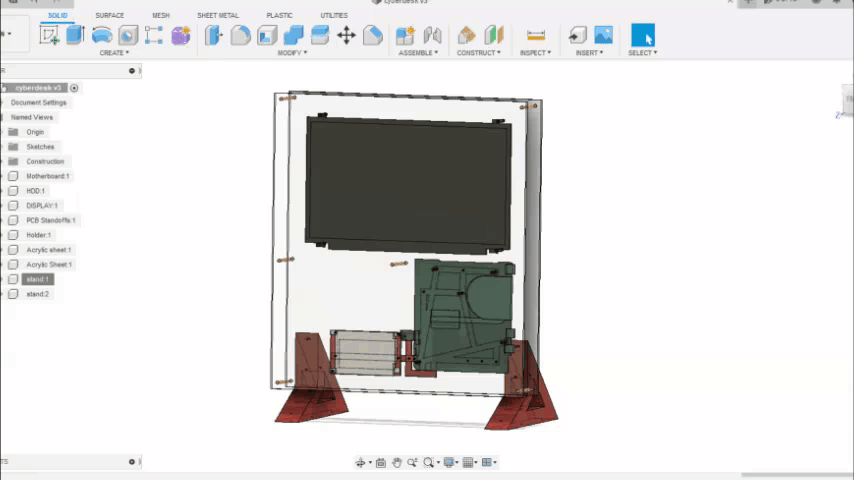
Task: Open the Create dropdown menu
Action: pos(113,53)
